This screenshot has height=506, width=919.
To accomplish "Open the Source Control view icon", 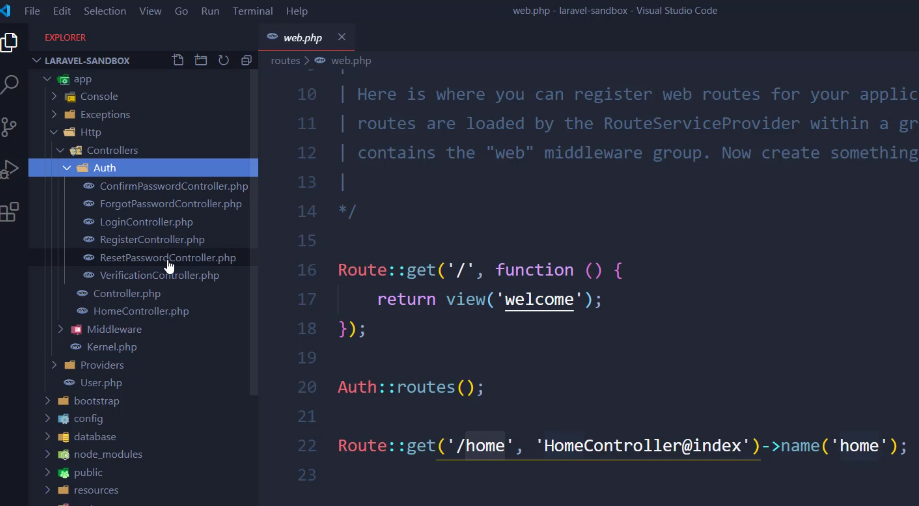I will click(10, 127).
